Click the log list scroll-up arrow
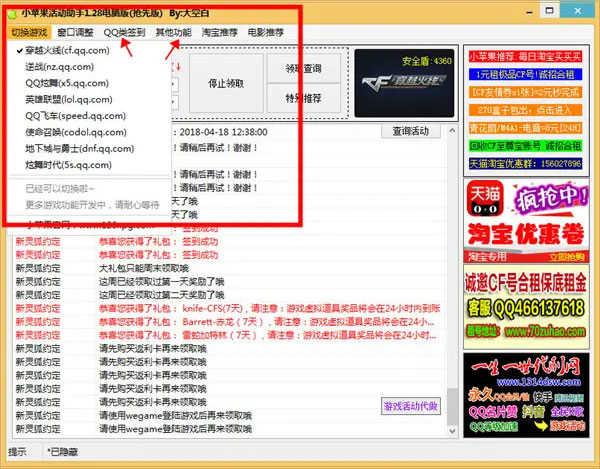The image size is (600, 469). [452, 131]
